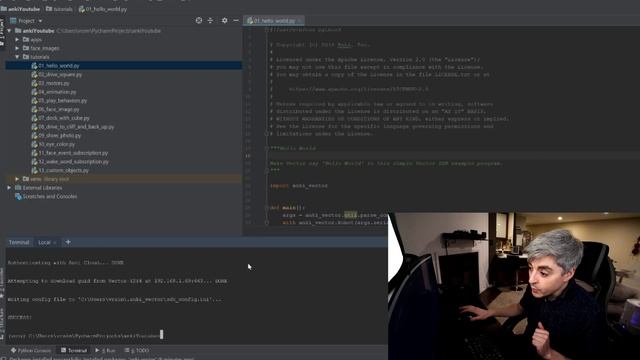Click the 'def main():' line in editor
The width and height of the screenshot is (640, 360).
[x=287, y=208]
